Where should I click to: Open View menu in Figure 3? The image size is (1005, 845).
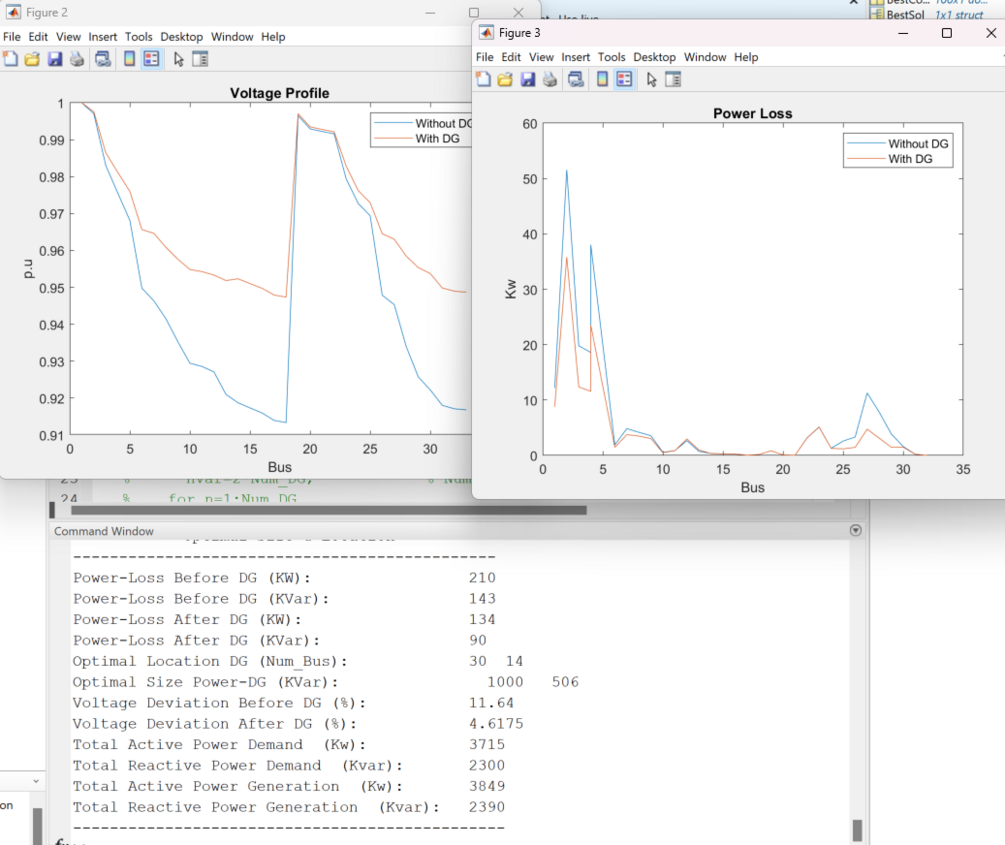[x=541, y=57]
